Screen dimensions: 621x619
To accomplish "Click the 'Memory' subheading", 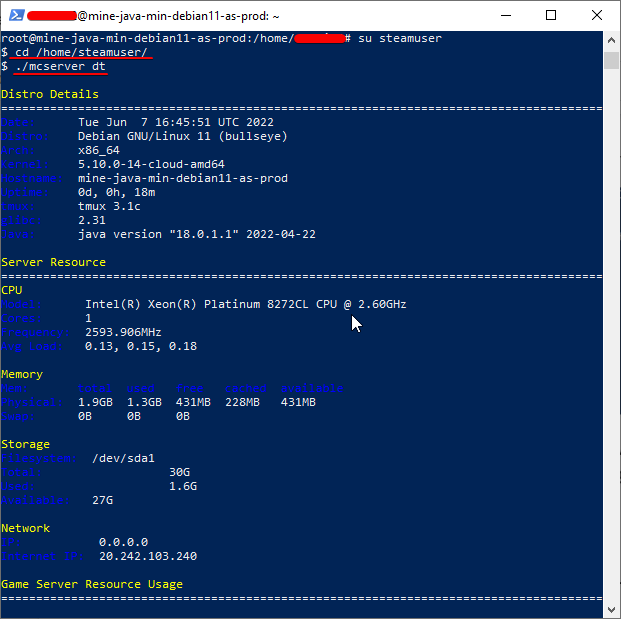I will click(22, 374).
